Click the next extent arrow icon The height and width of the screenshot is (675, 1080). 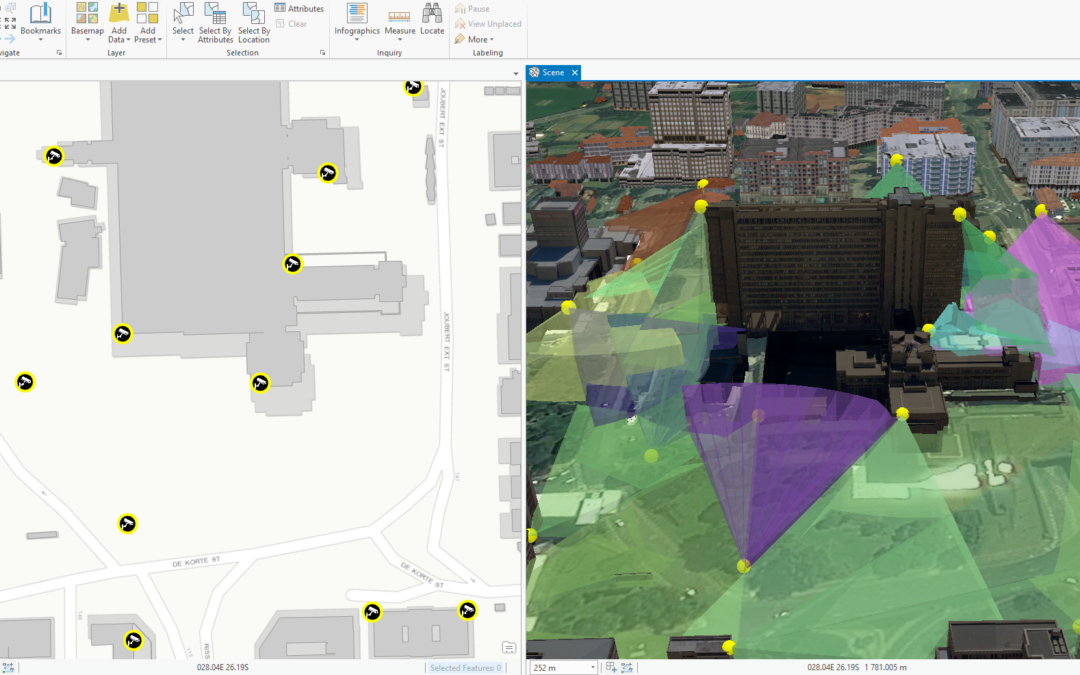10,39
